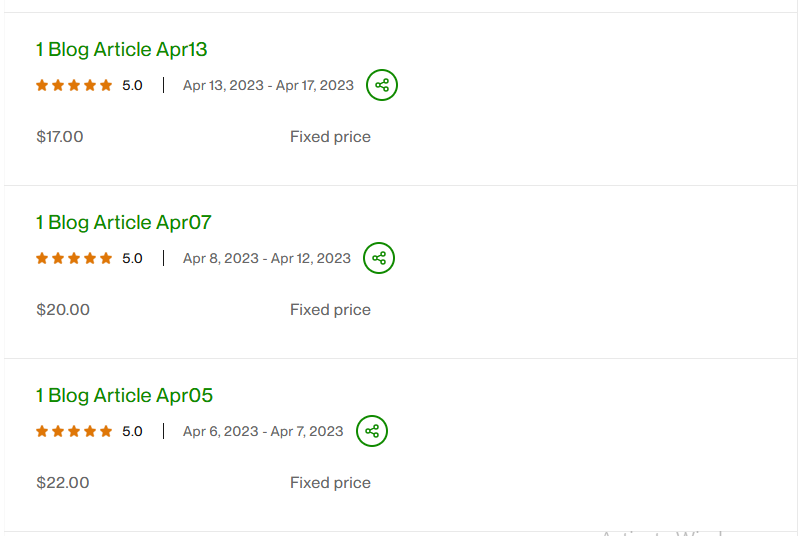Open the "1 Blog Article Apr05" job
The height and width of the screenshot is (536, 804).
click(x=125, y=395)
